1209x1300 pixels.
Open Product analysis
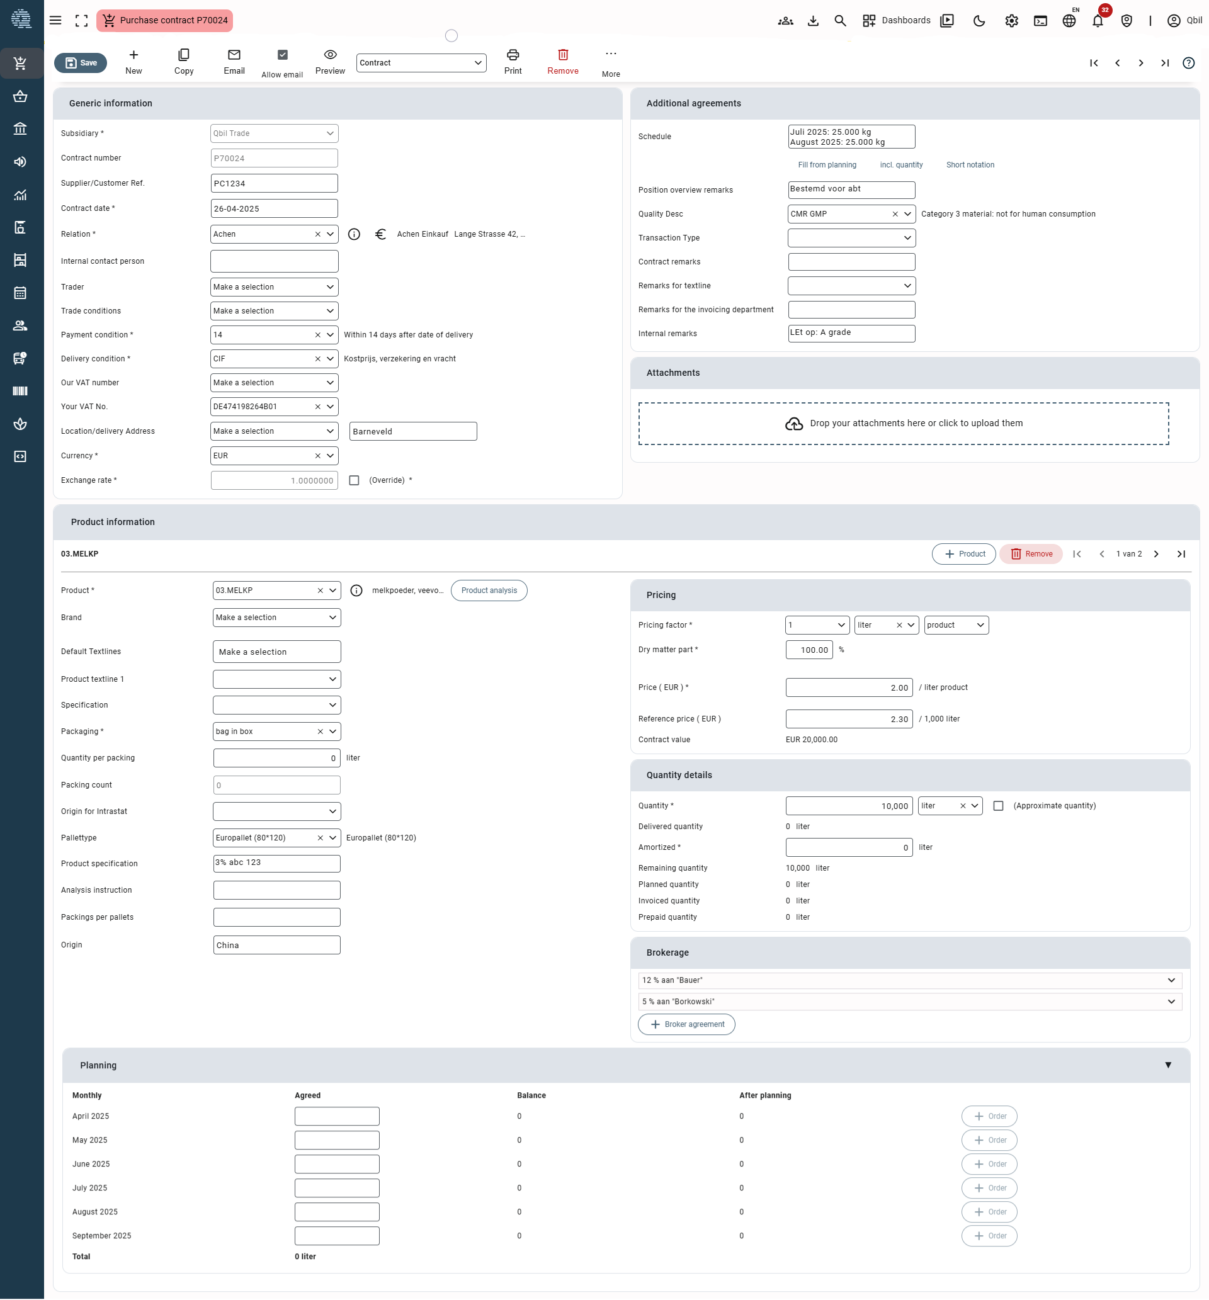(x=489, y=591)
